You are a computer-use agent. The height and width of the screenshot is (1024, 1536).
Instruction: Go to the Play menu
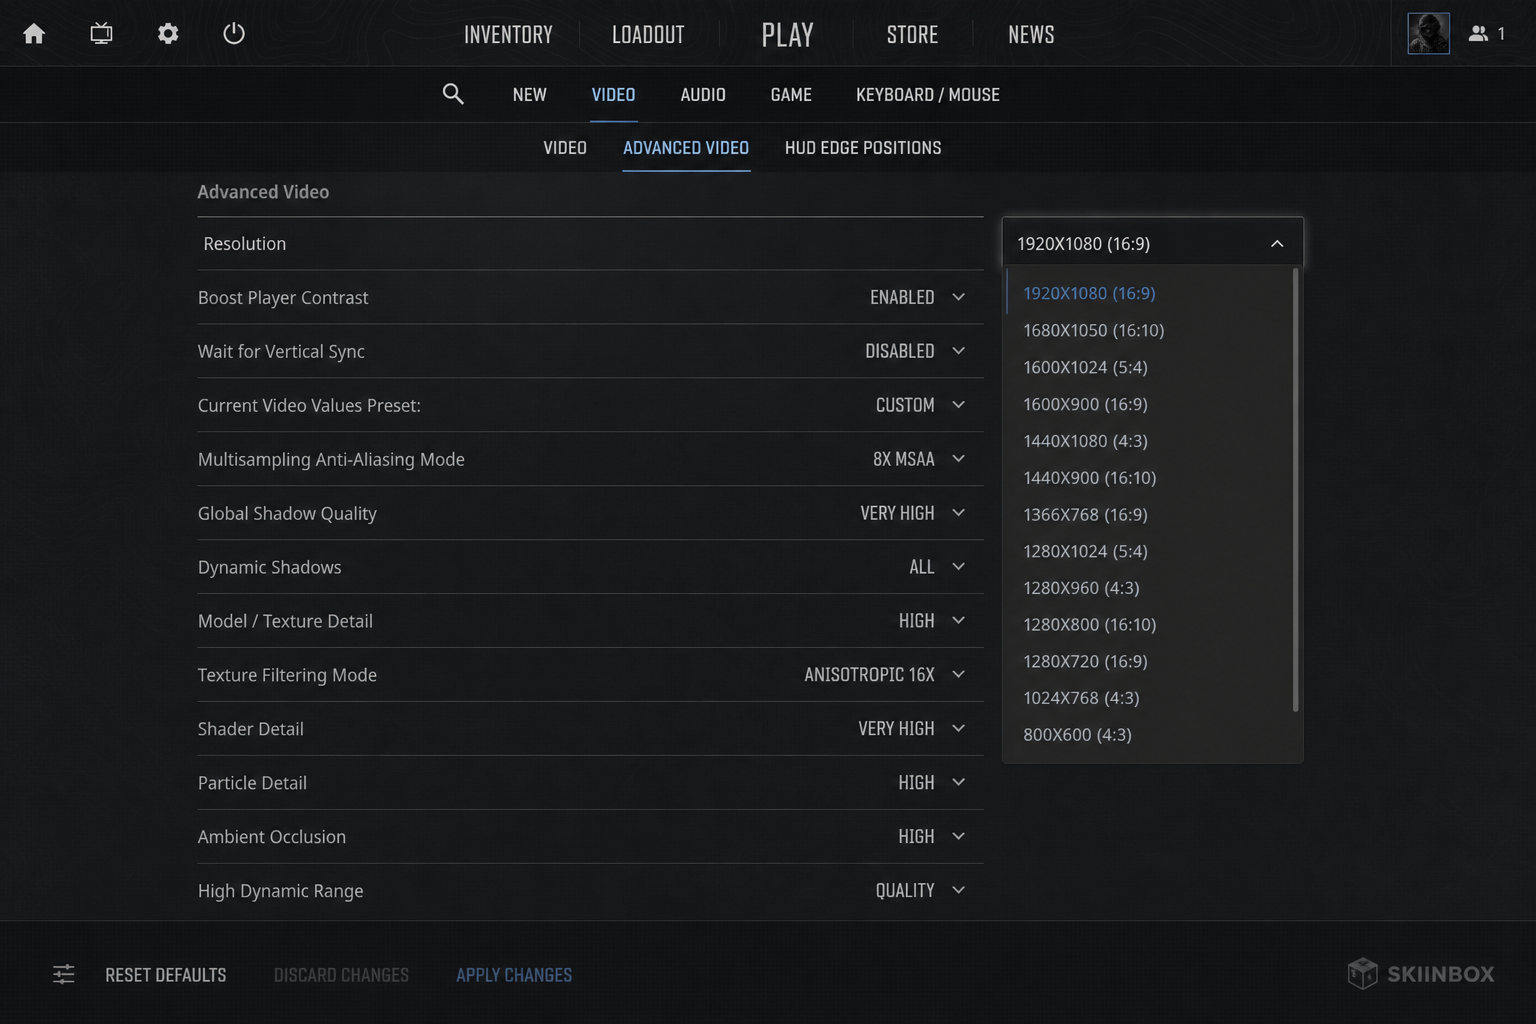[x=787, y=35]
